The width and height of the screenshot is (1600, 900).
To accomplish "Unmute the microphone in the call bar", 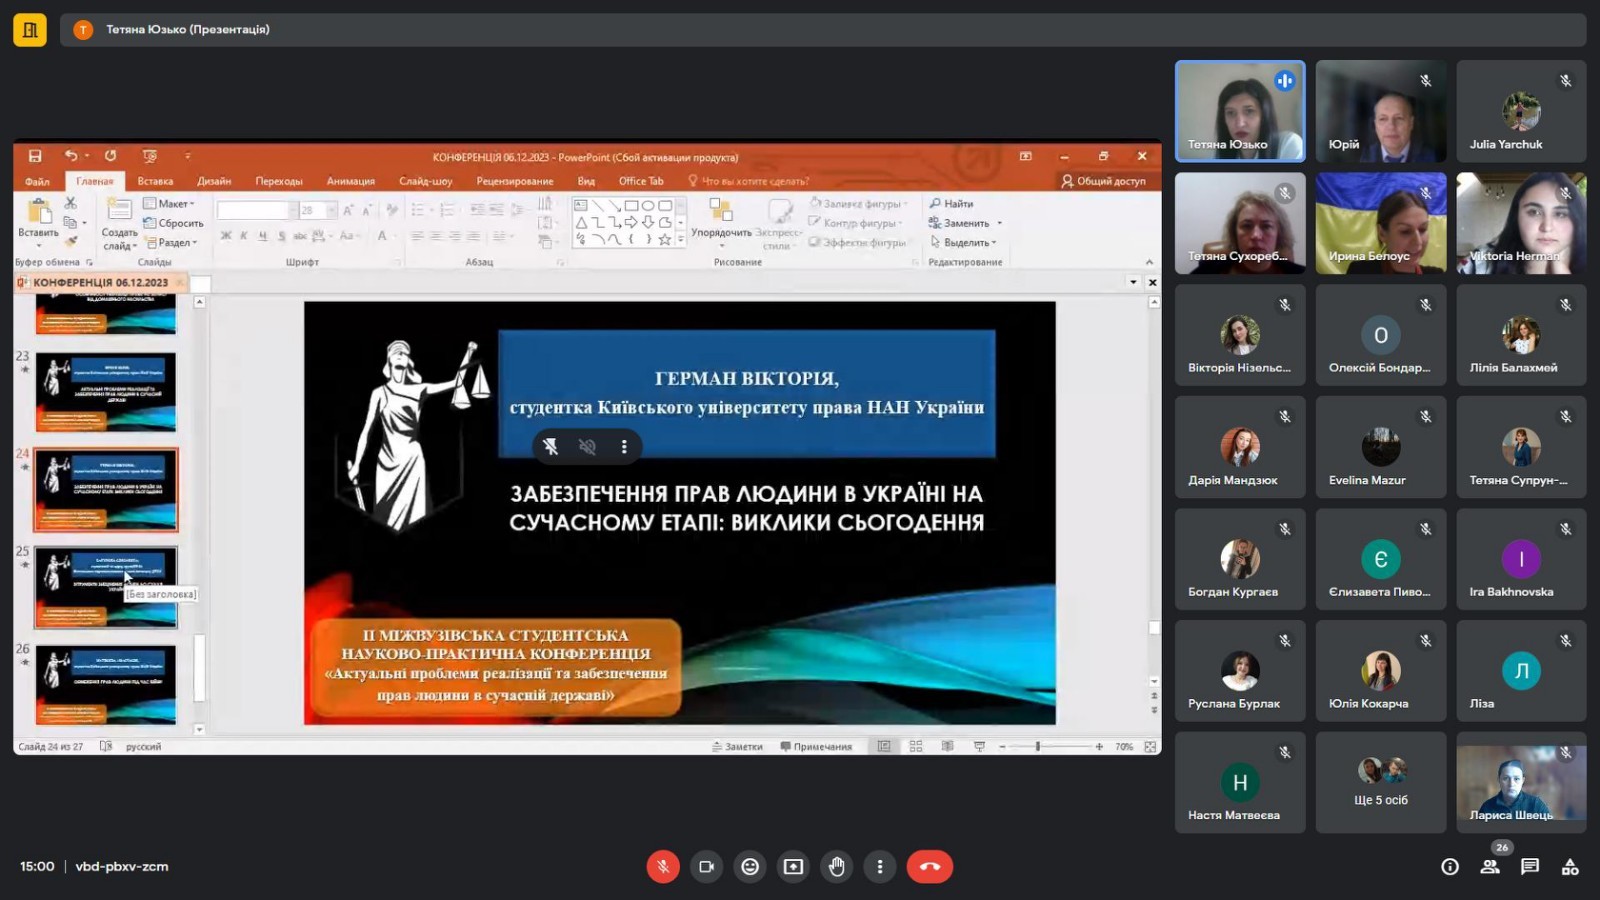I will (662, 867).
